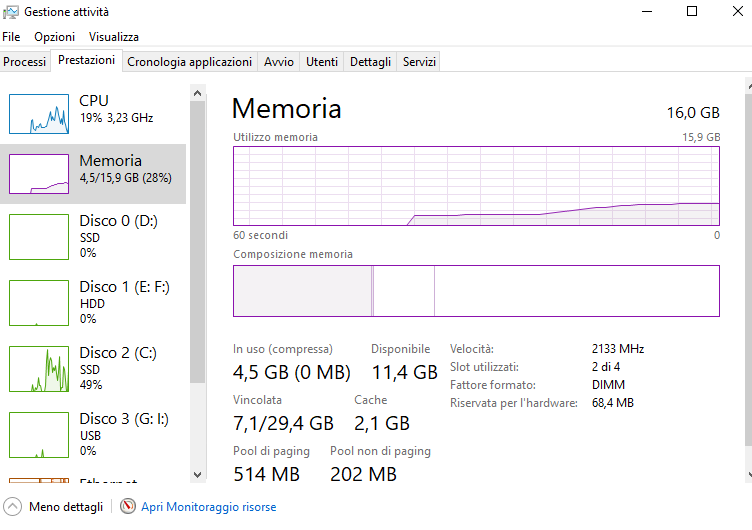Click sidebar scrollbar up arrow

click(197, 93)
